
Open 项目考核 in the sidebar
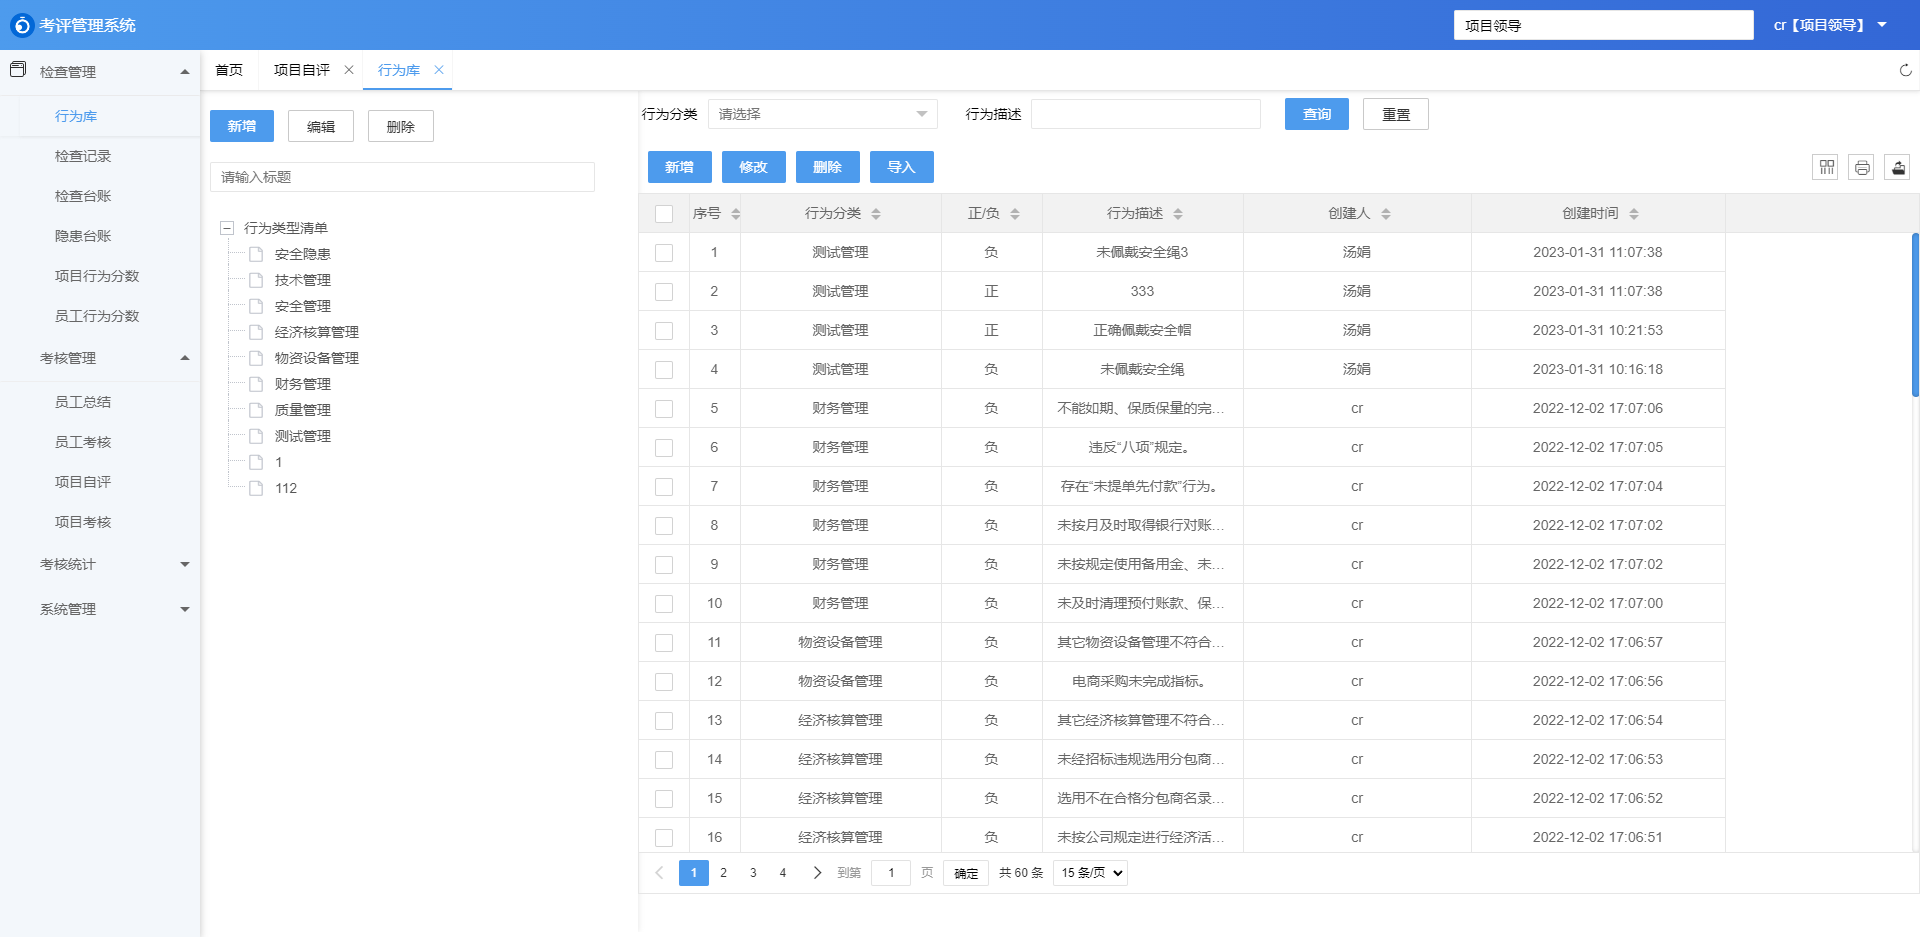pos(83,522)
